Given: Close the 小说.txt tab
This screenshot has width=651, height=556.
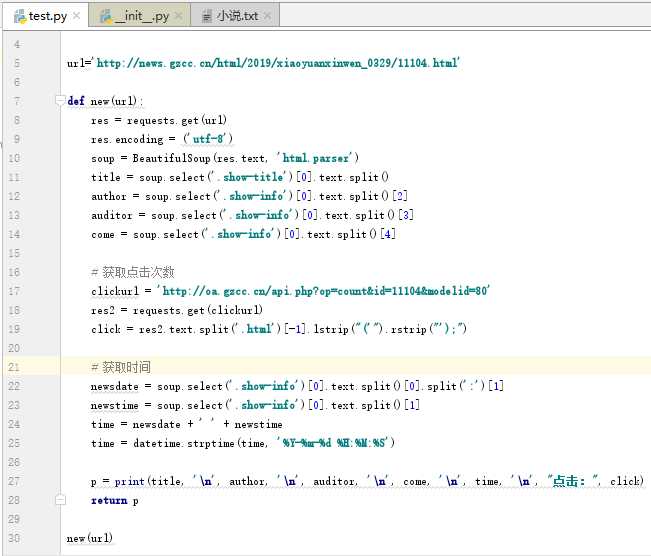Looking at the screenshot, I should point(267,16).
